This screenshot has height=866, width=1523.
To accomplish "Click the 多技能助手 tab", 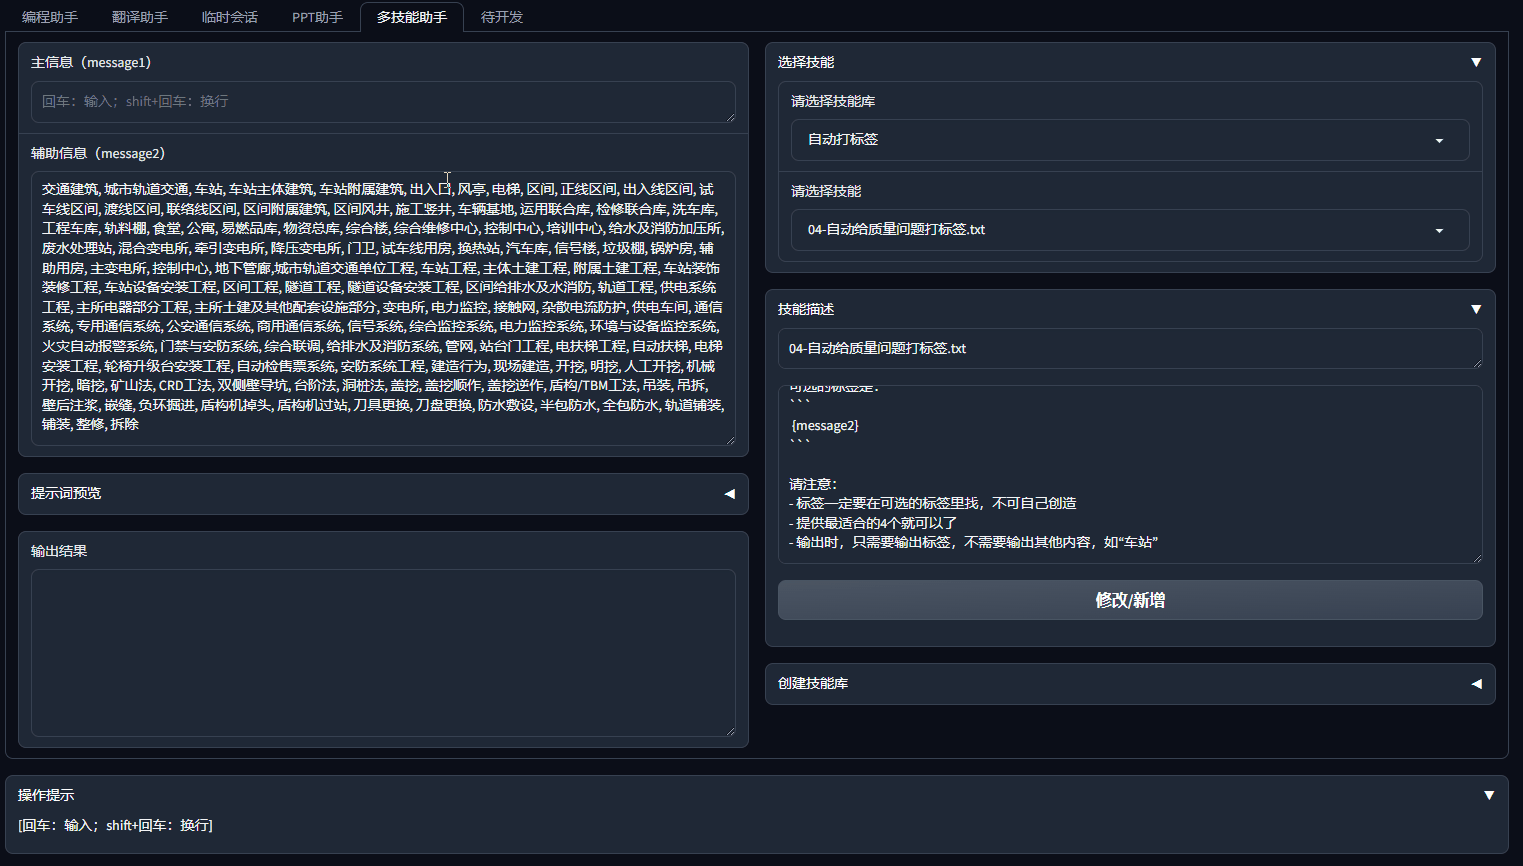I will point(412,17).
